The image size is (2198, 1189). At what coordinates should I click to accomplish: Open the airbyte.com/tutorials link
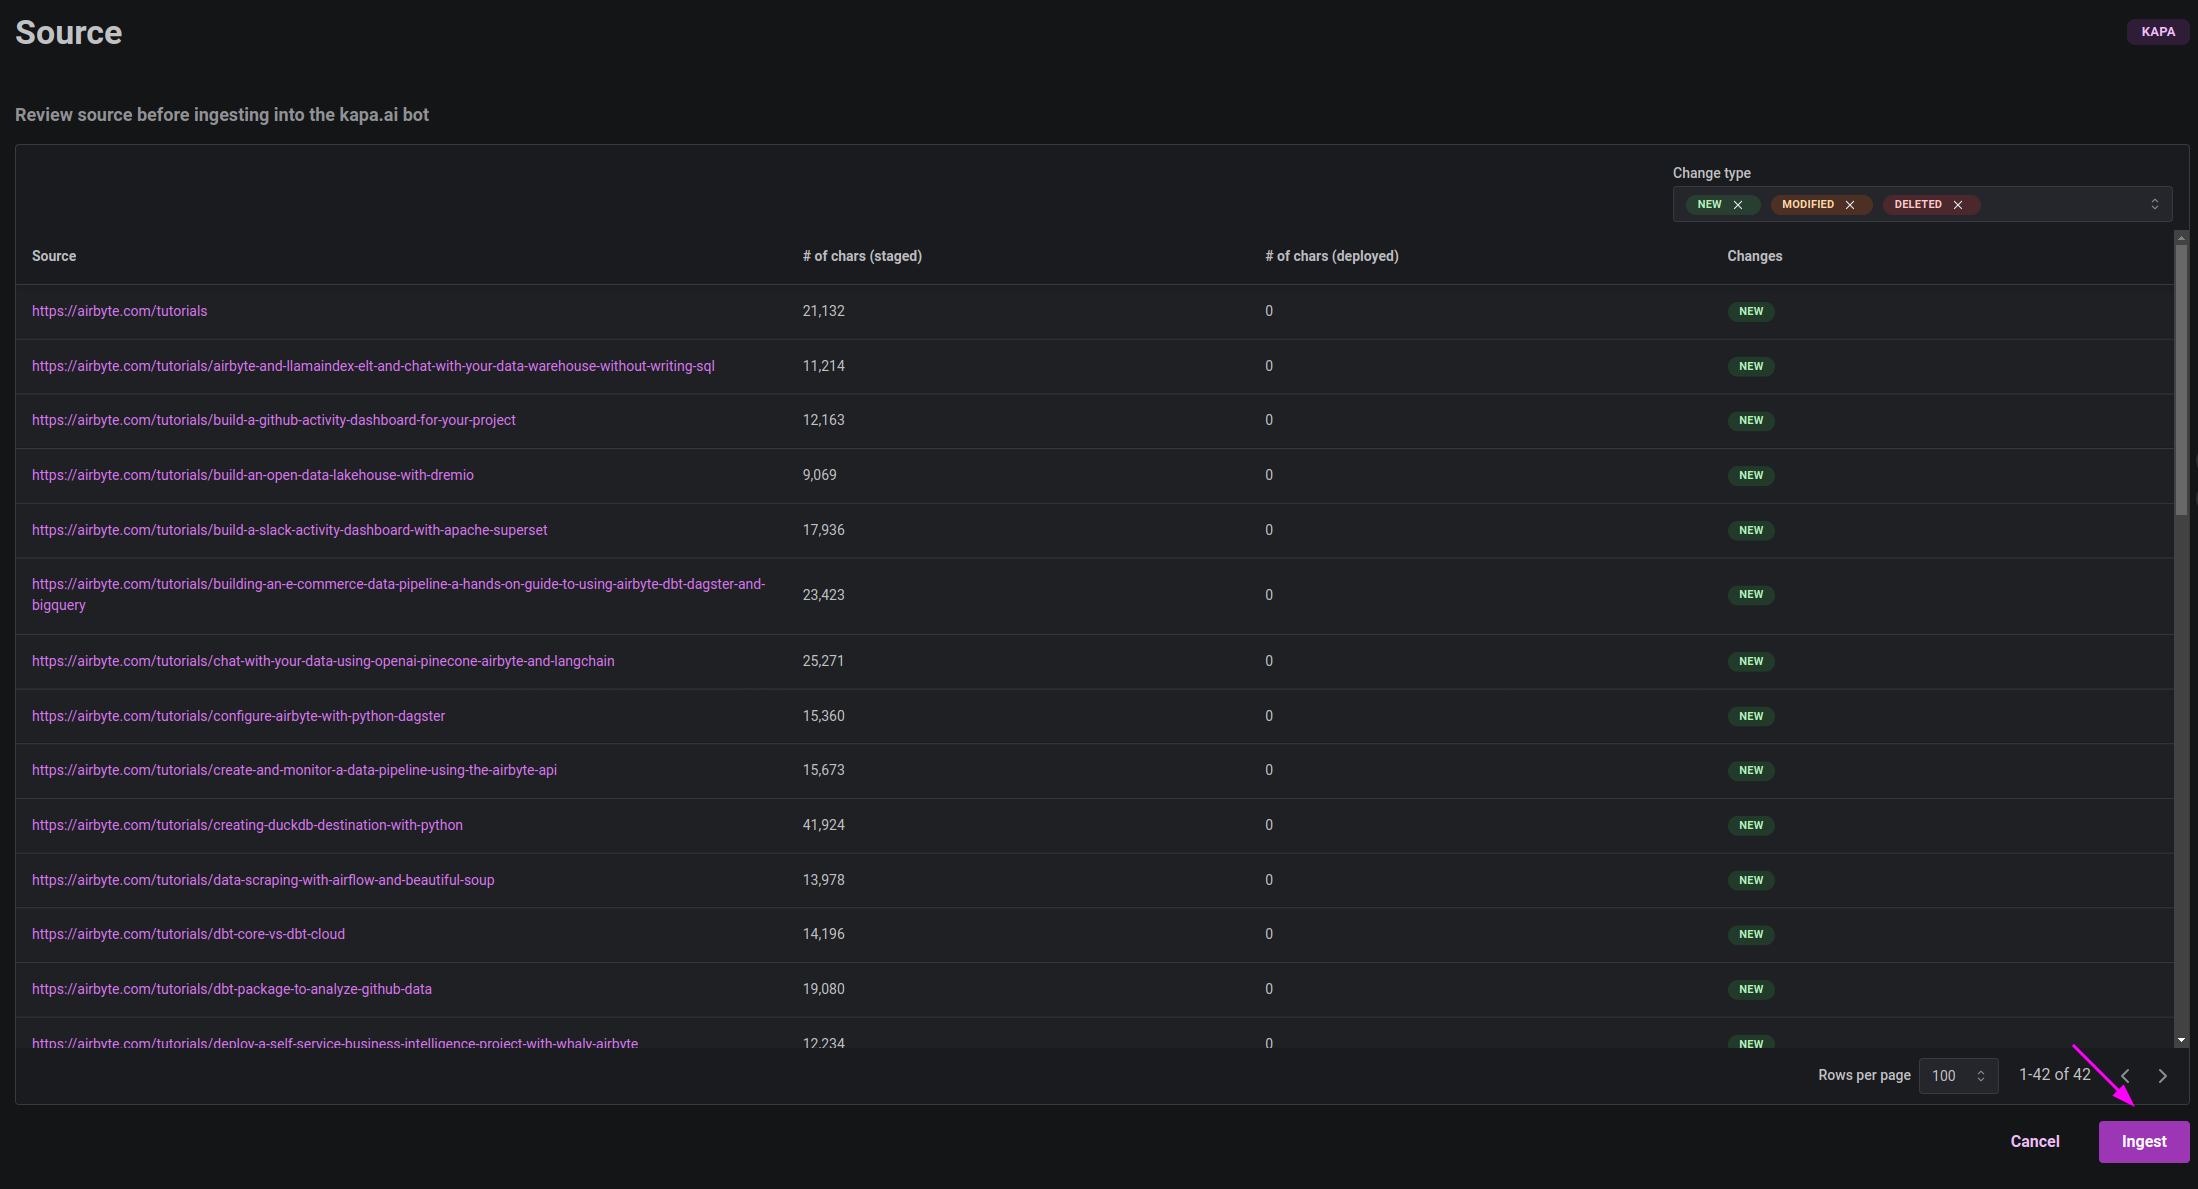[x=120, y=311]
